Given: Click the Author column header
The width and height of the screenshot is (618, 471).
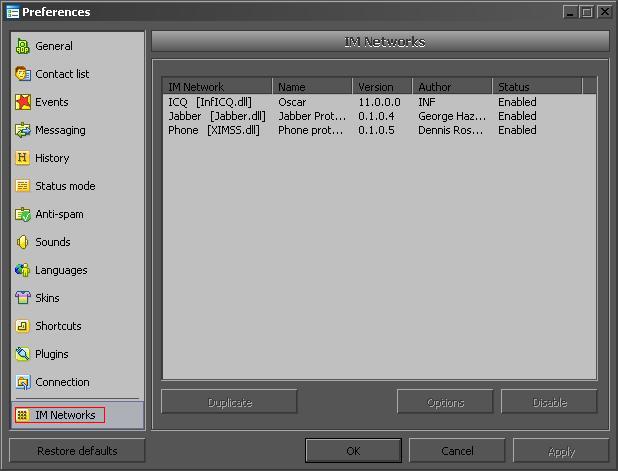Looking at the screenshot, I should pos(453,86).
